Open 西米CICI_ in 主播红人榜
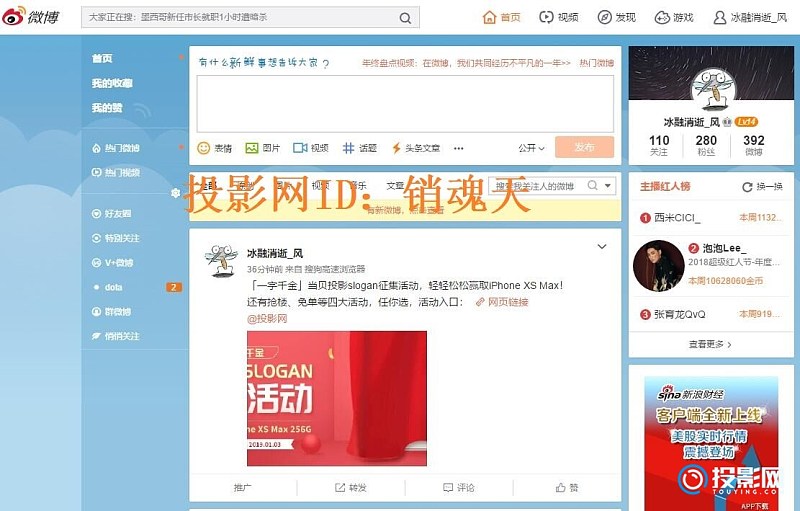800x511 pixels. tap(678, 218)
